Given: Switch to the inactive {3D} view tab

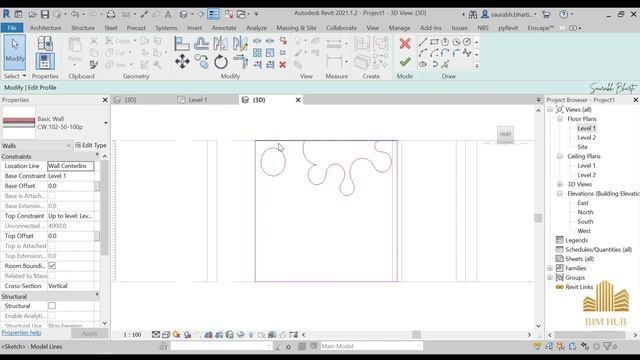Looking at the screenshot, I should coord(130,100).
